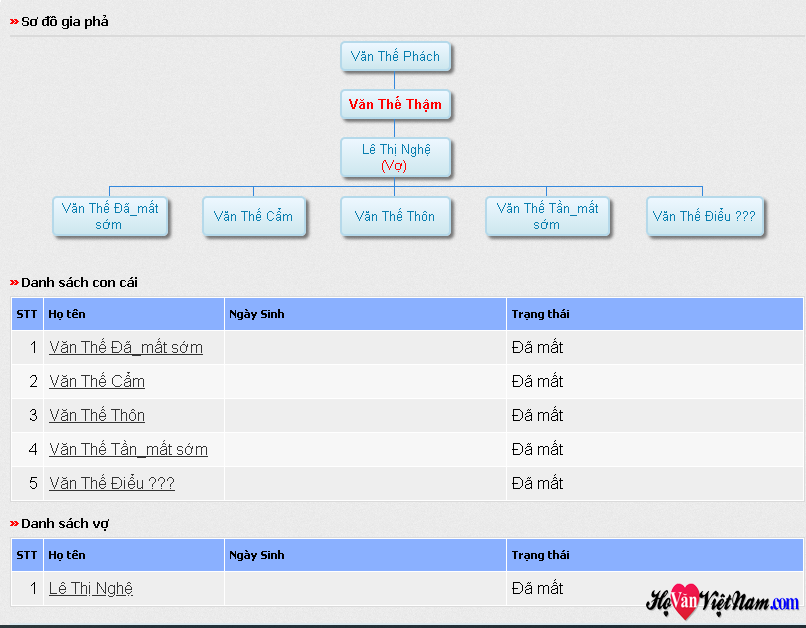Click Trạng thái column header in wives table
806x628 pixels.
[x=540, y=555]
